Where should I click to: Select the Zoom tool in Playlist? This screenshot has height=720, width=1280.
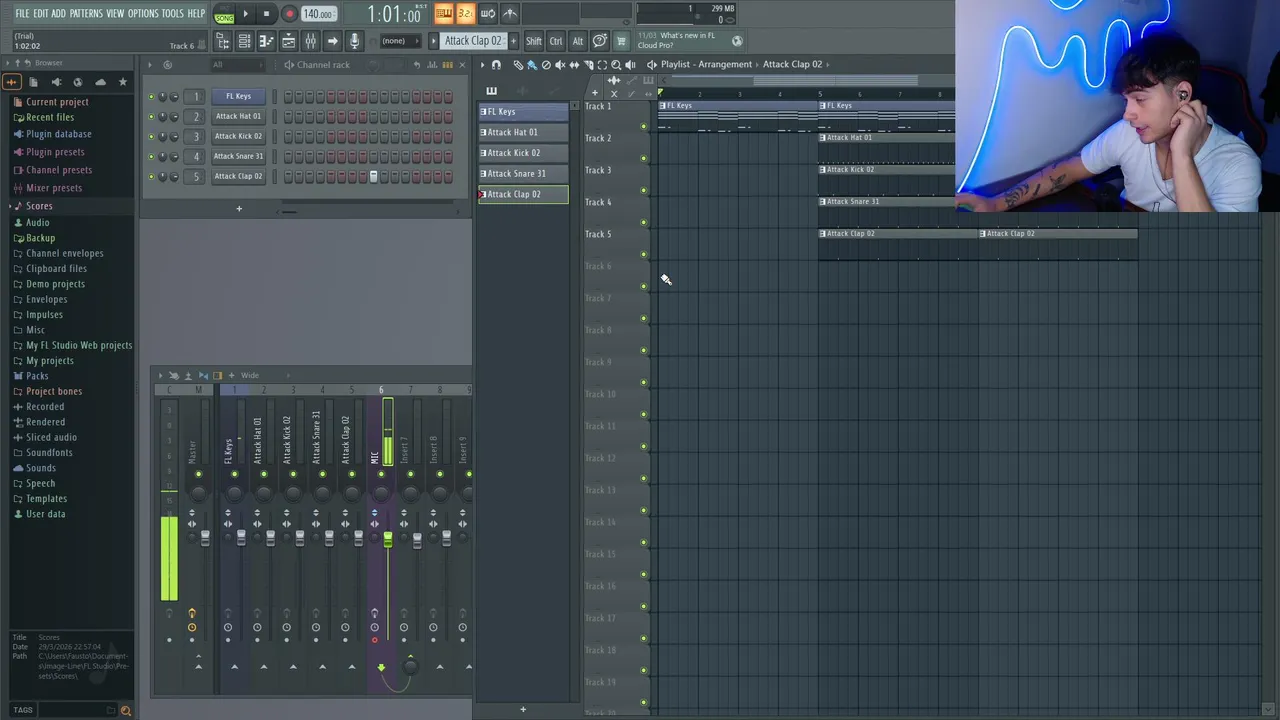tap(616, 64)
